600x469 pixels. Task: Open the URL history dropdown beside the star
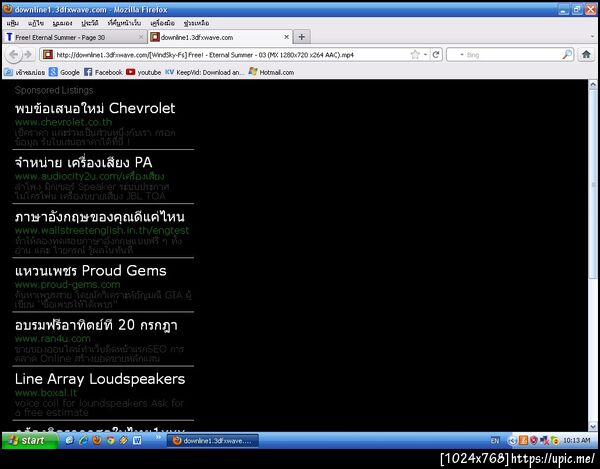[x=426, y=55]
